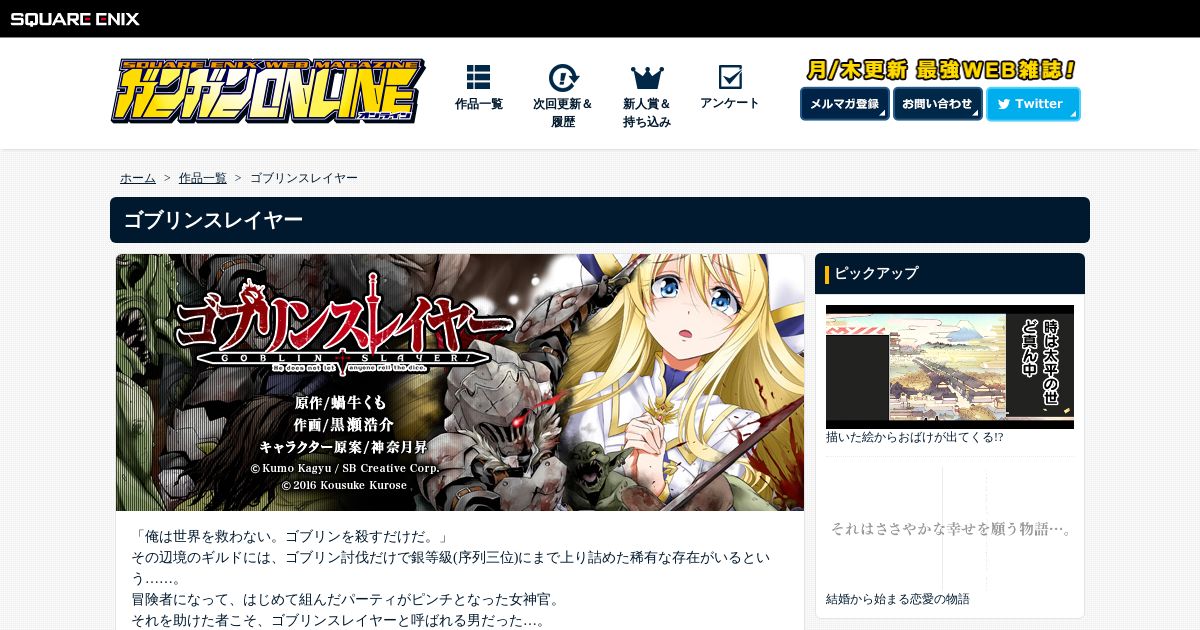The image size is (1200, 630).
Task: Click the Goblin Slayer banner image
Action: pos(460,382)
